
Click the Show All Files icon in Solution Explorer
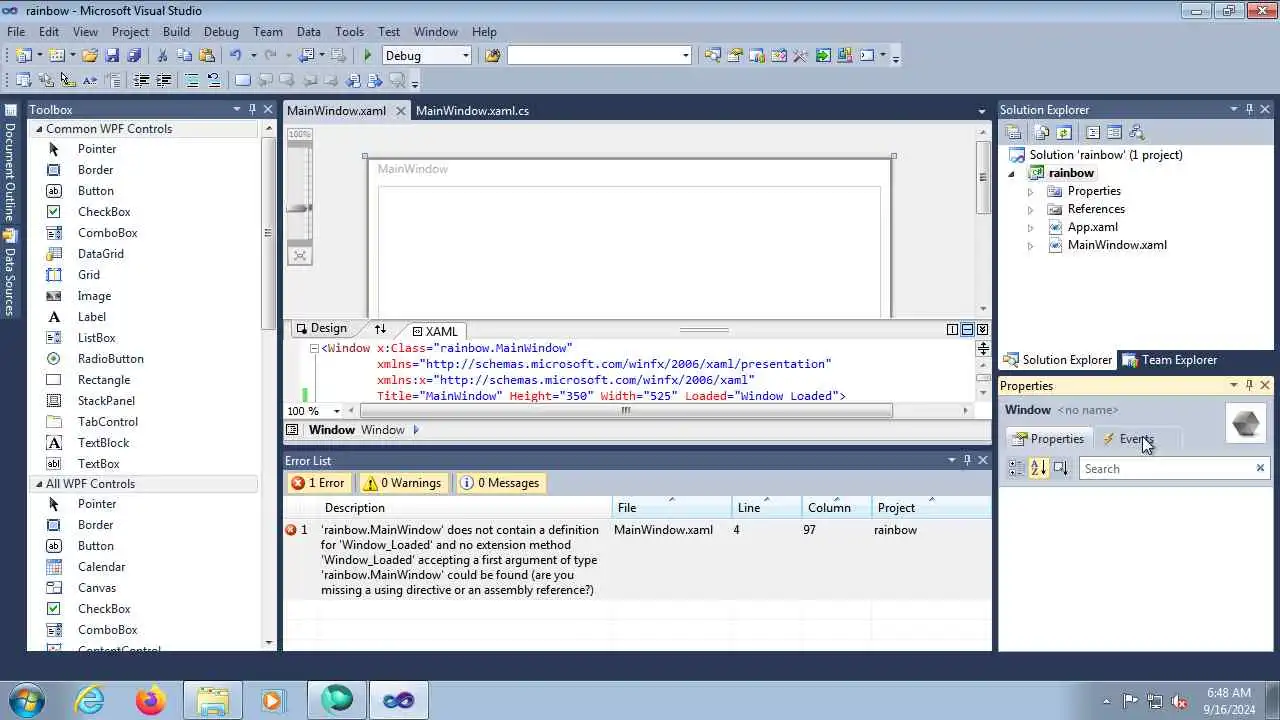click(x=1043, y=132)
